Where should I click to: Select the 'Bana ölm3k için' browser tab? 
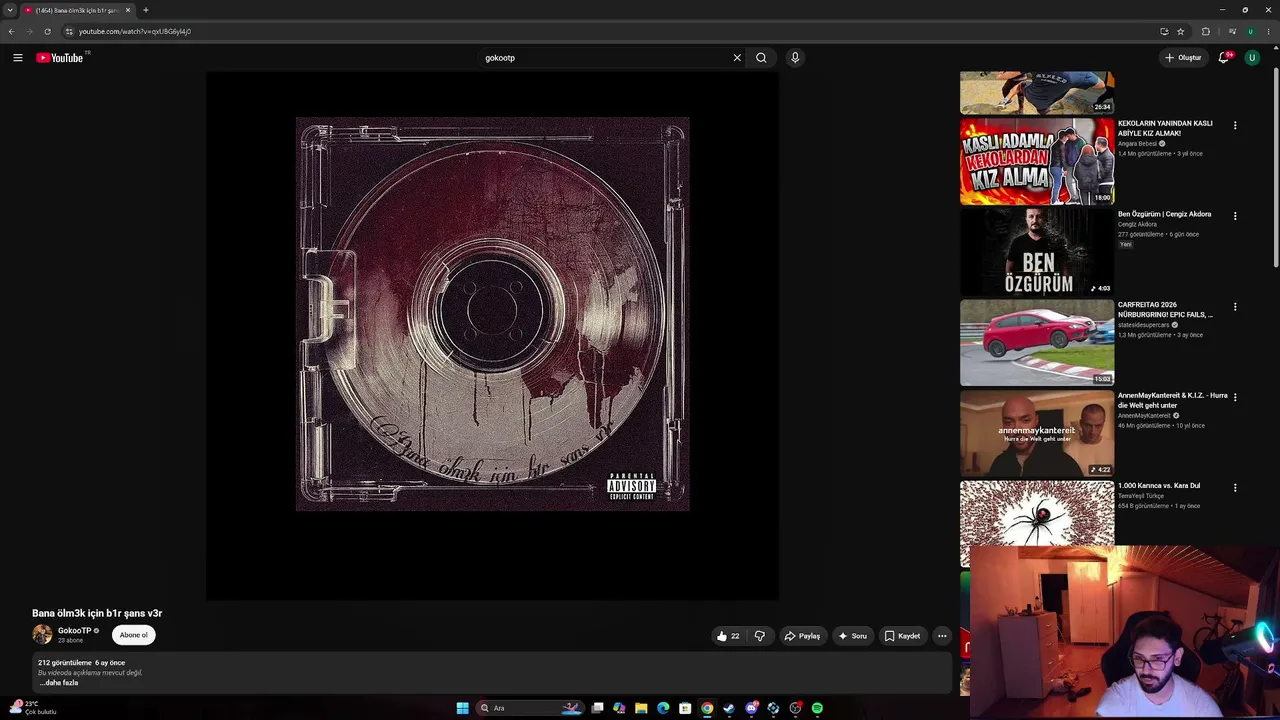[x=78, y=10]
